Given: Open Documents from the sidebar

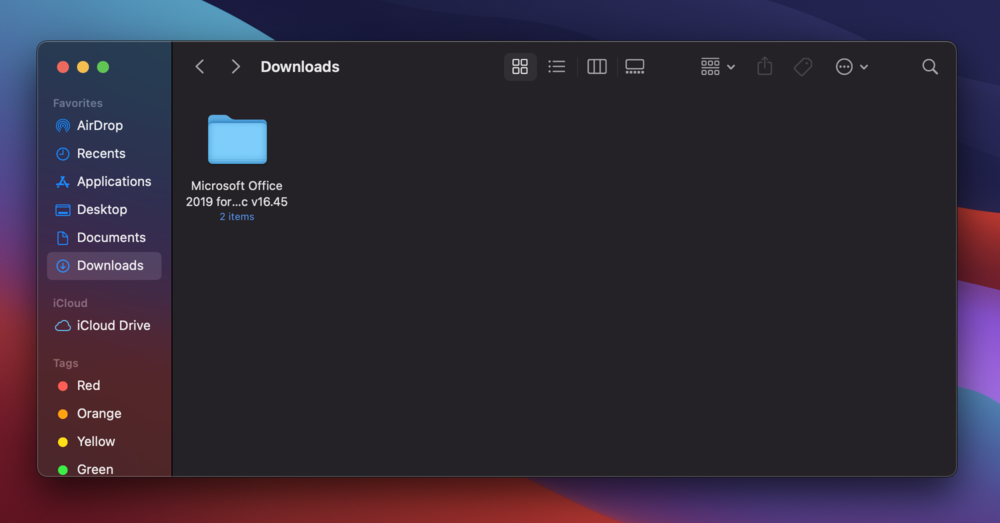Looking at the screenshot, I should click(x=110, y=238).
